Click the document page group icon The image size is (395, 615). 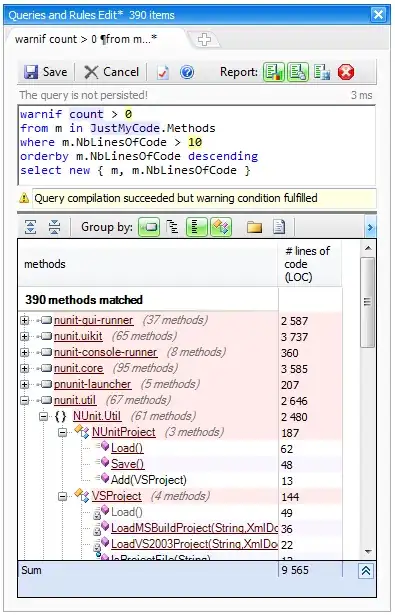tap(279, 227)
